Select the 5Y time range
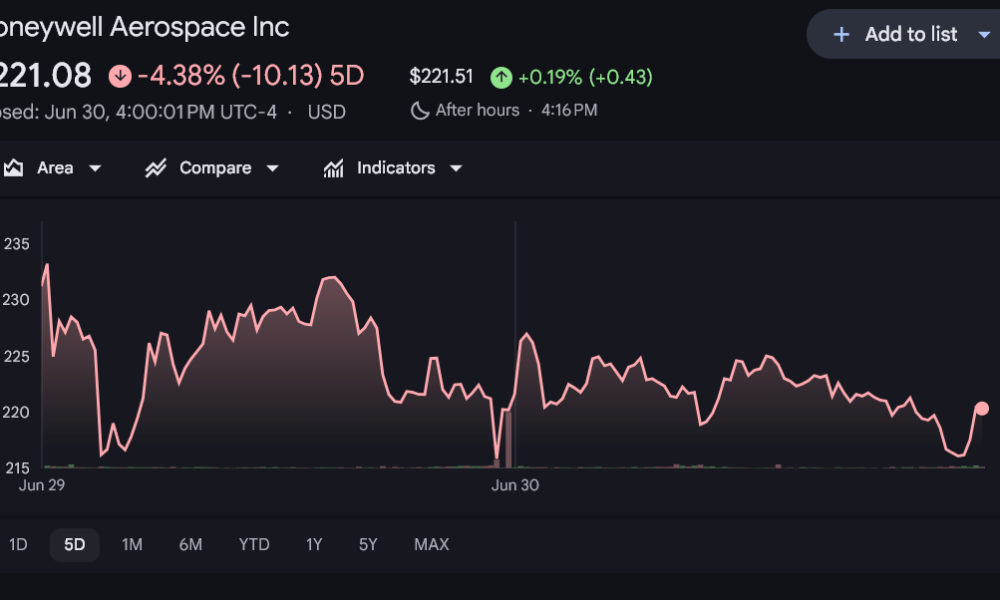The height and width of the screenshot is (600, 1000). tap(368, 545)
